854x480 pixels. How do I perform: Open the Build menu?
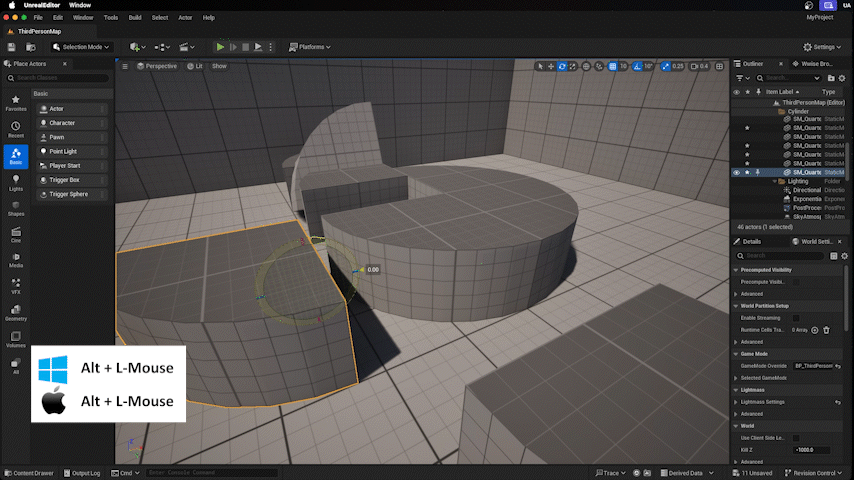pos(135,18)
